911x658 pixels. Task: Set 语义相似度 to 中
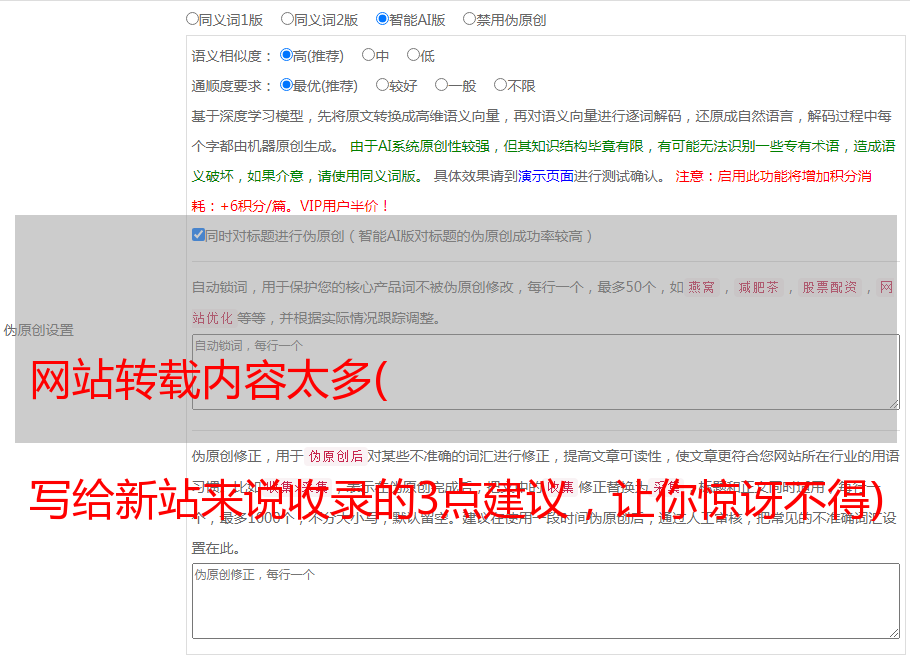[x=368, y=55]
